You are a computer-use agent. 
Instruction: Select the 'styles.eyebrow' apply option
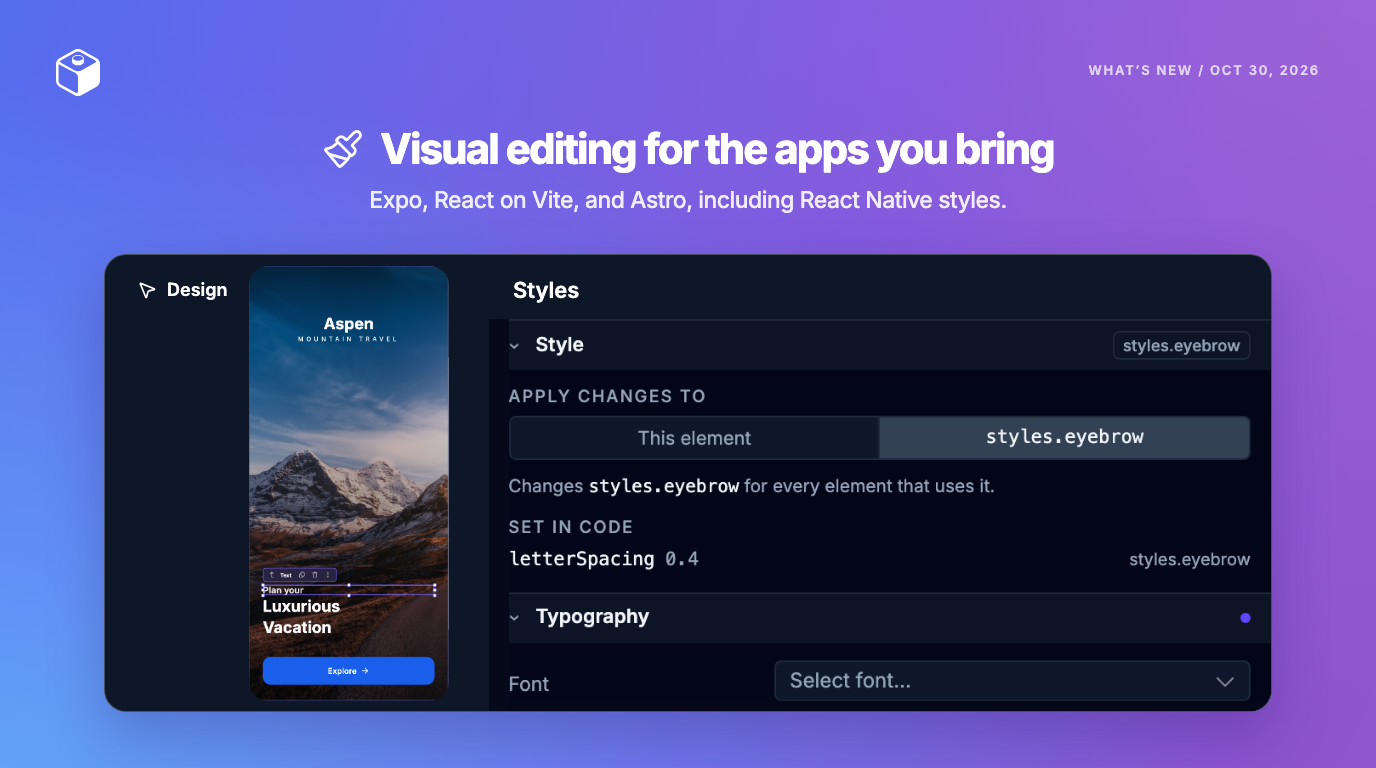click(1065, 438)
